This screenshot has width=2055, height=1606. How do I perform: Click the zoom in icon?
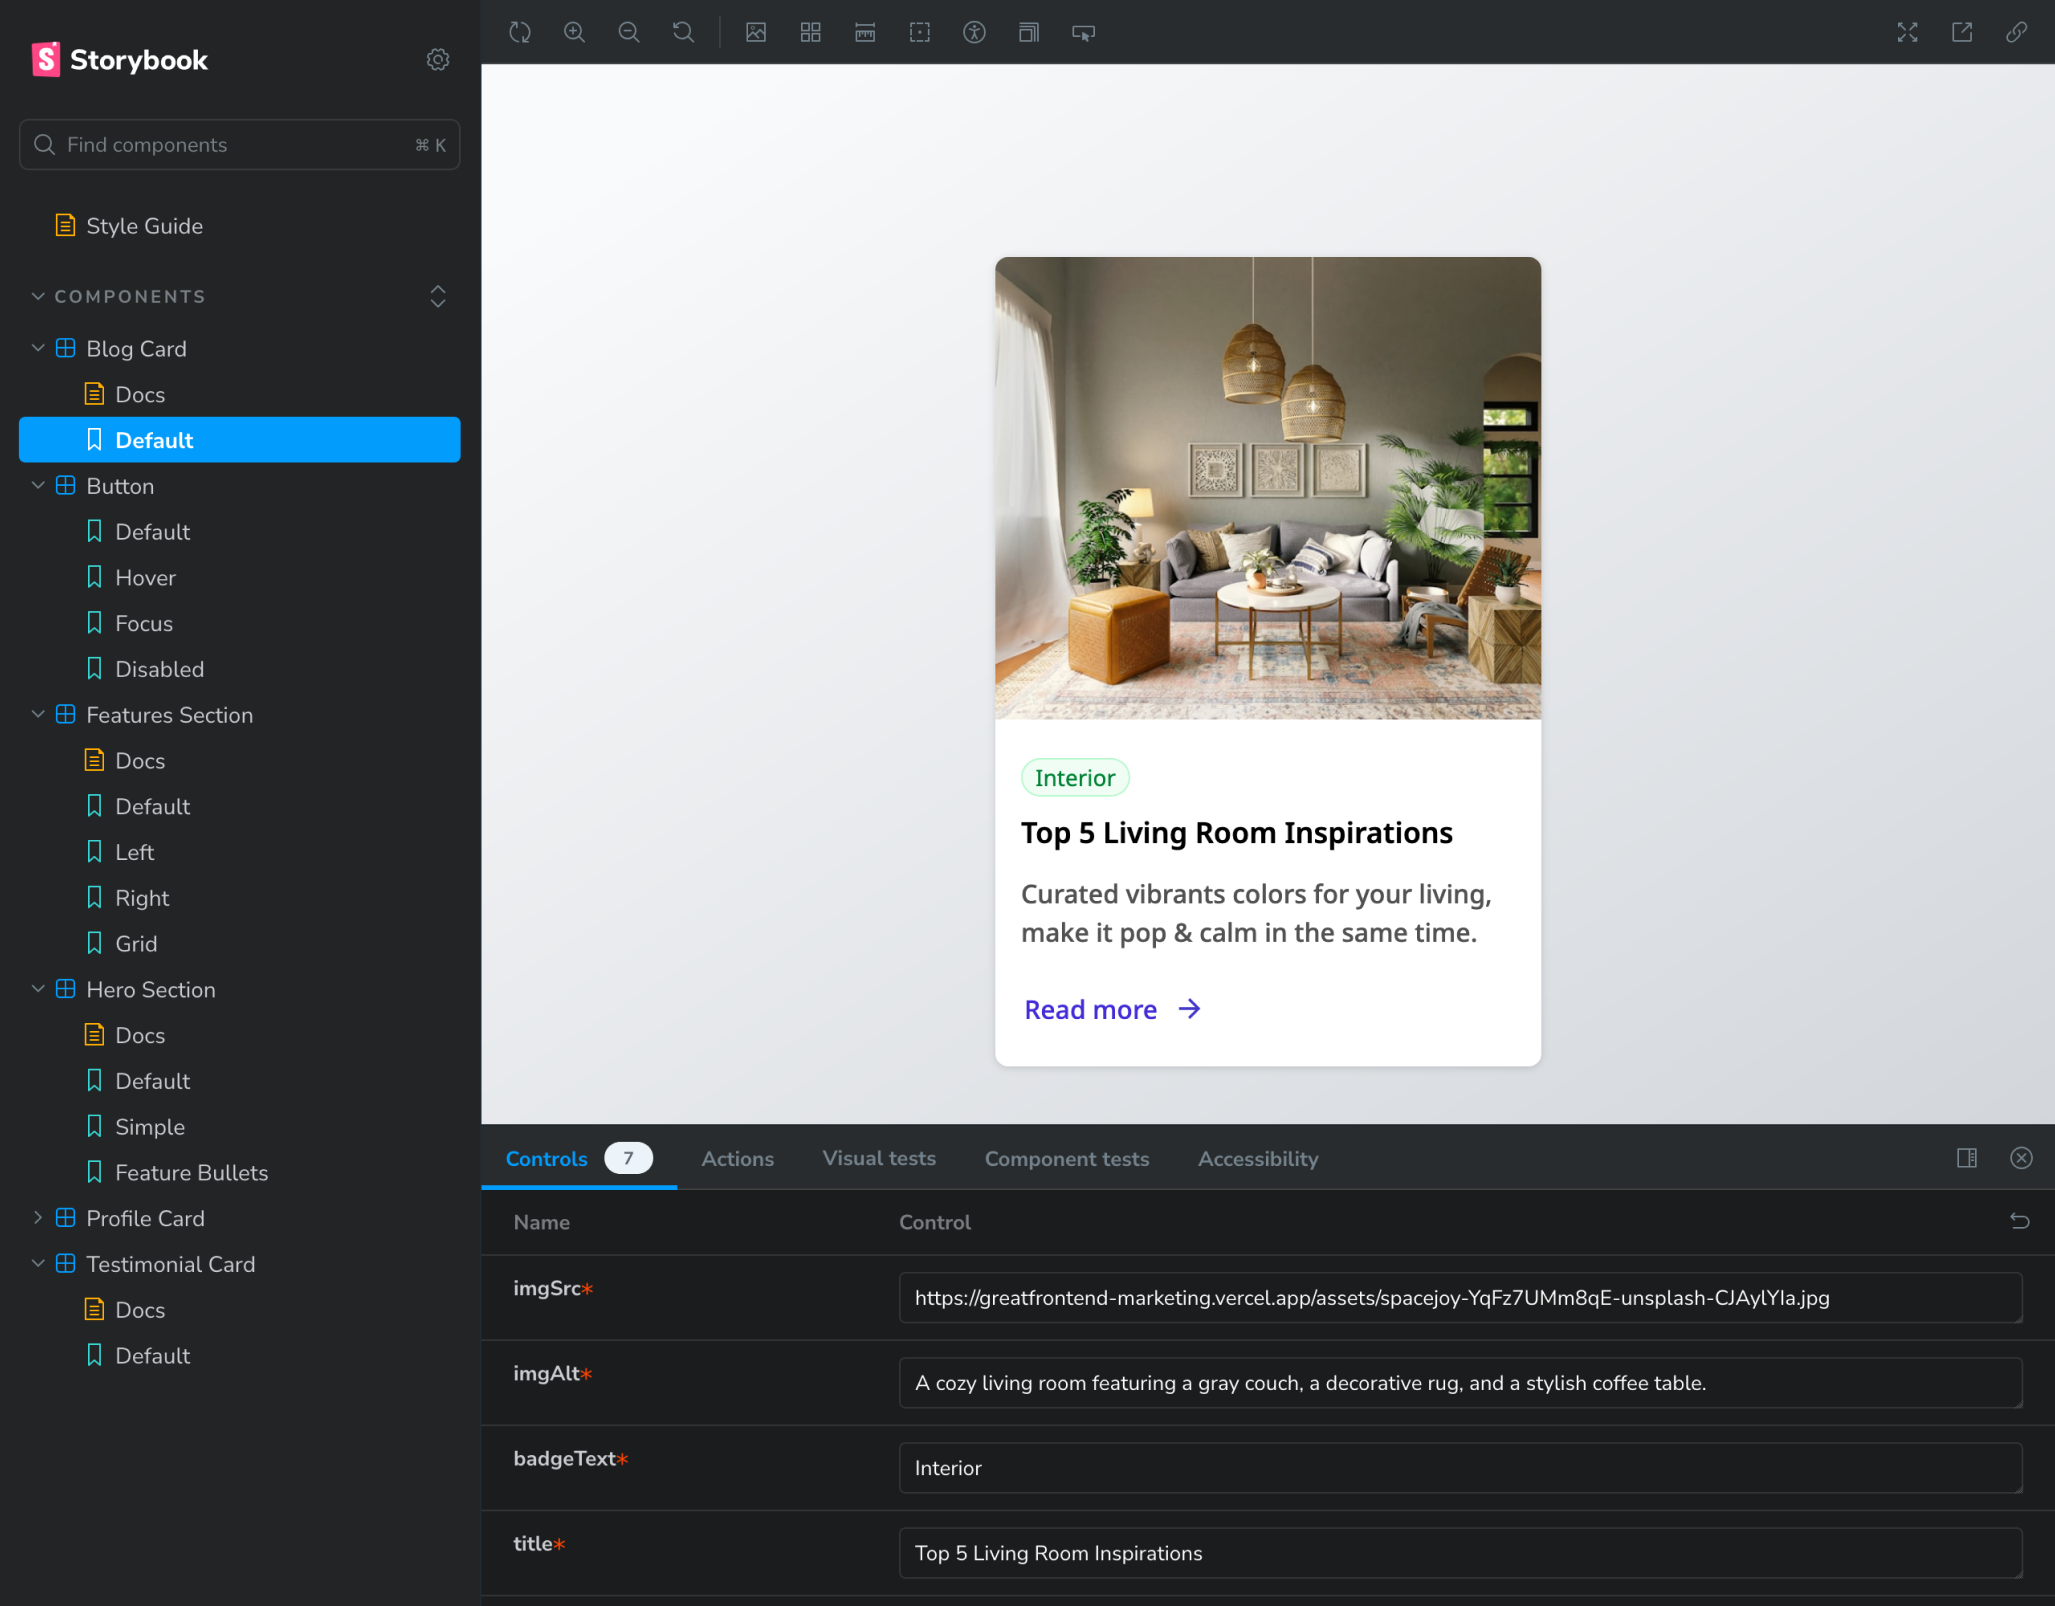pos(574,32)
